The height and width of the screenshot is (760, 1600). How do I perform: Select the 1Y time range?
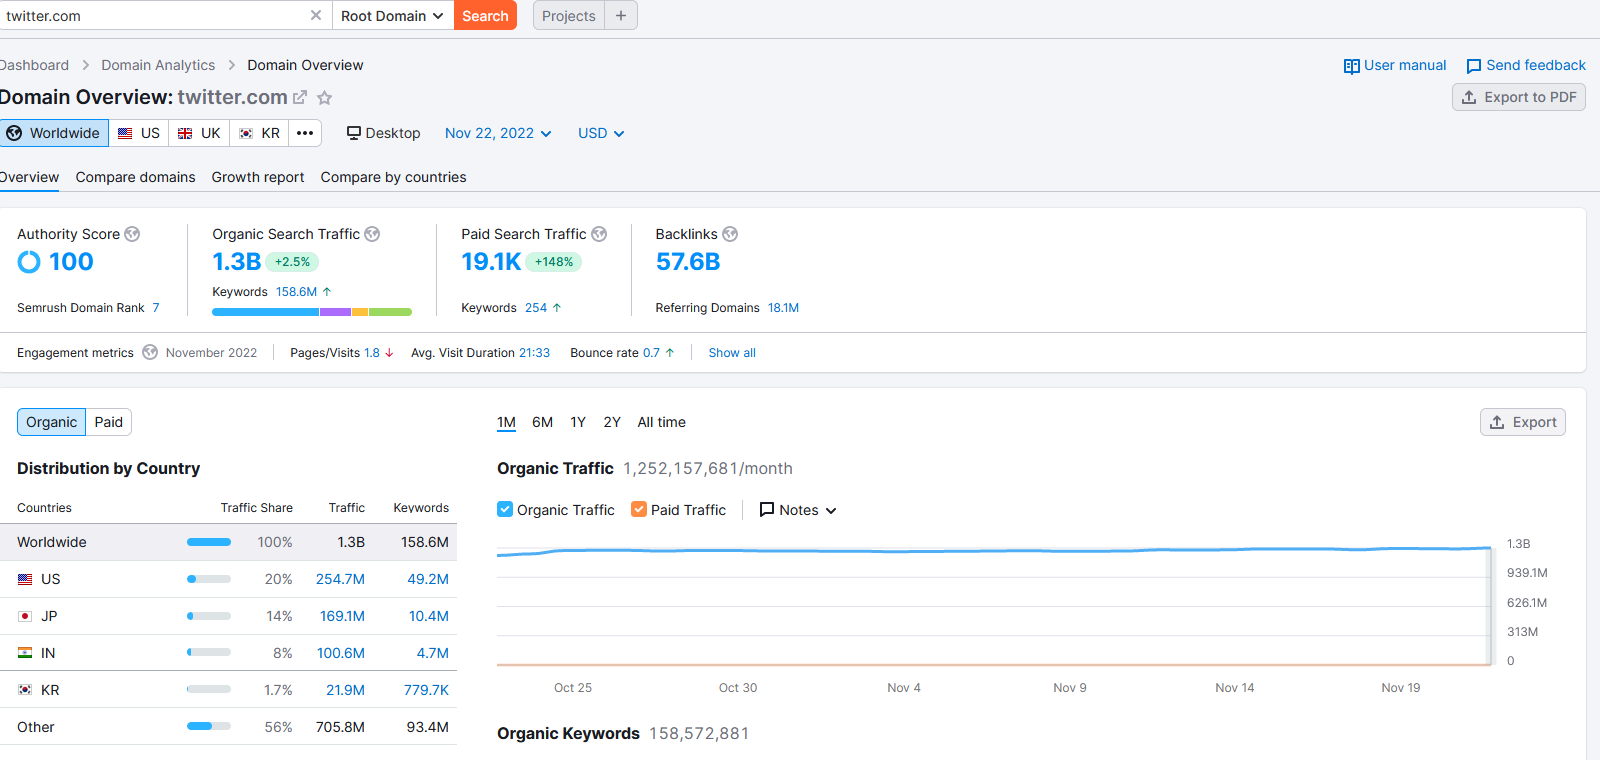[578, 422]
